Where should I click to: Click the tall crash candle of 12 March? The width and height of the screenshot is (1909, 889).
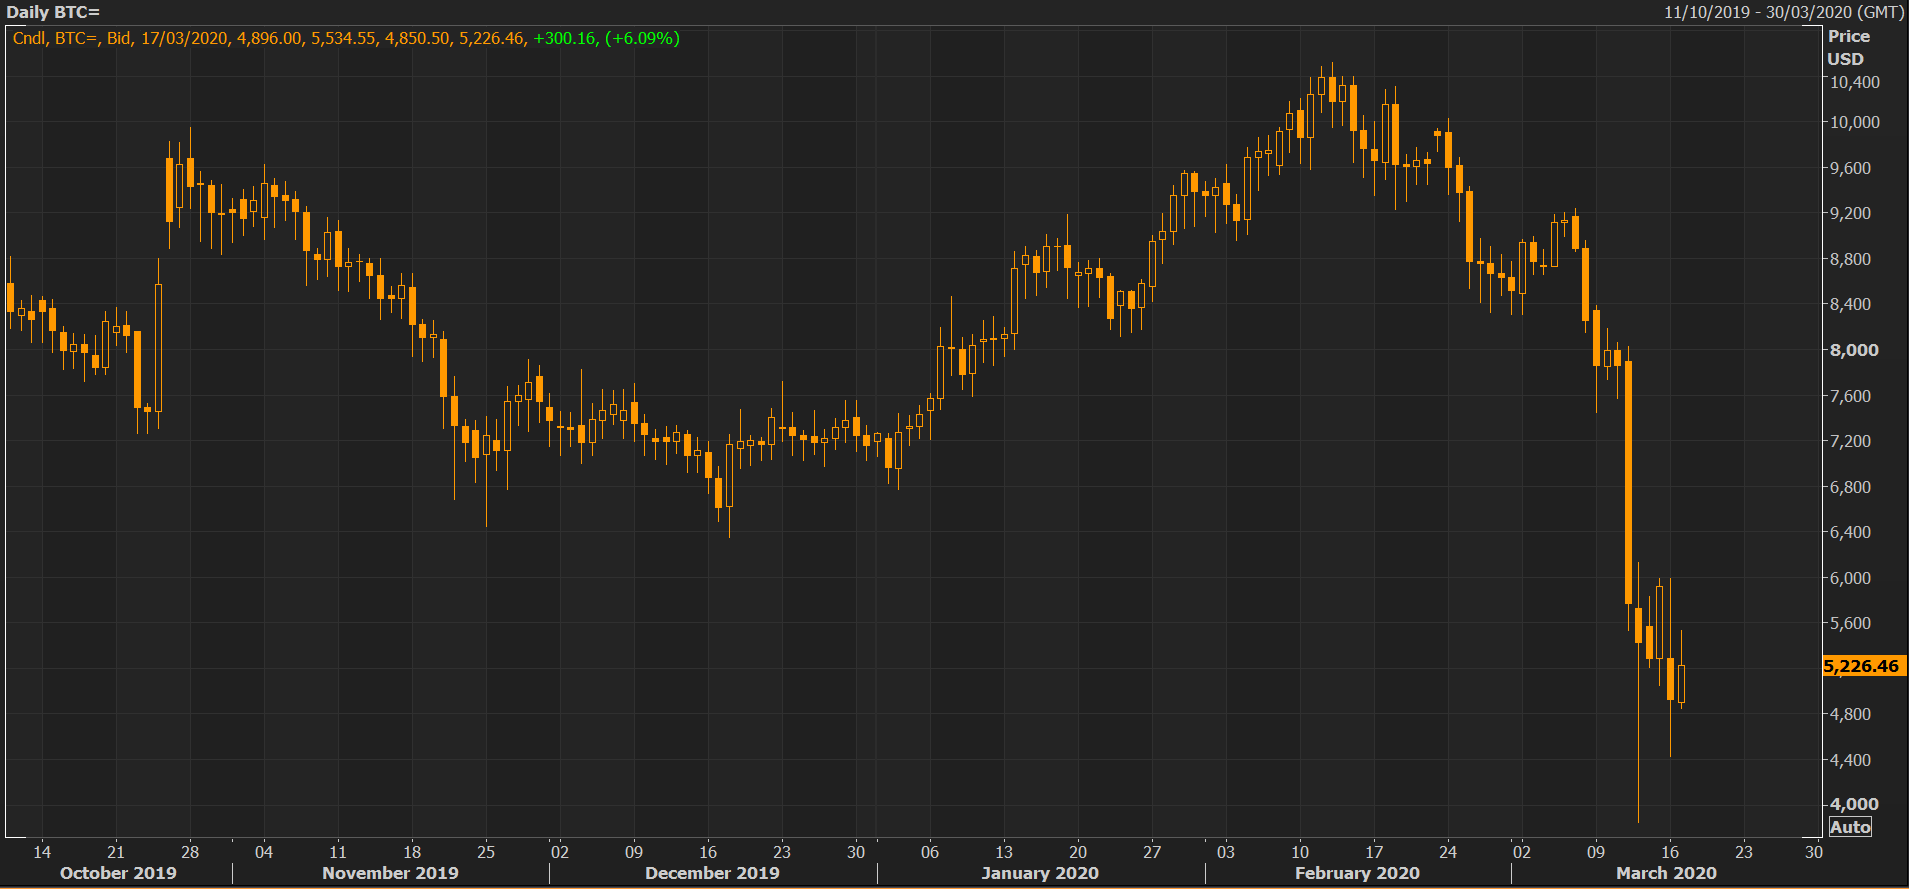coord(1628,482)
